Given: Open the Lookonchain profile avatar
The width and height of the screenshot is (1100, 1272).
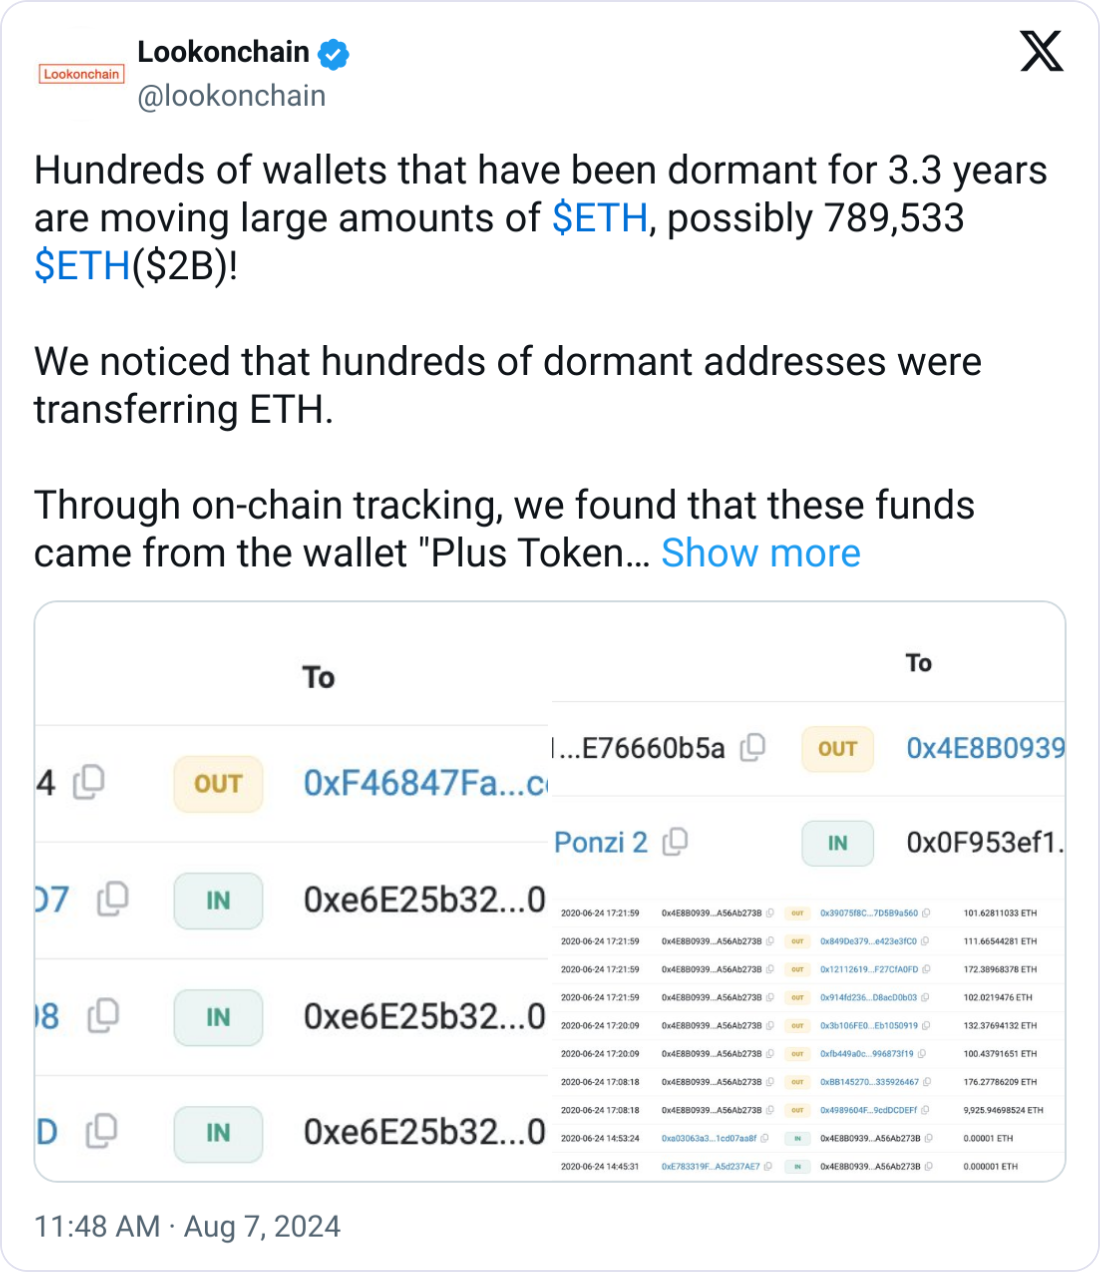Looking at the screenshot, I should tap(81, 74).
